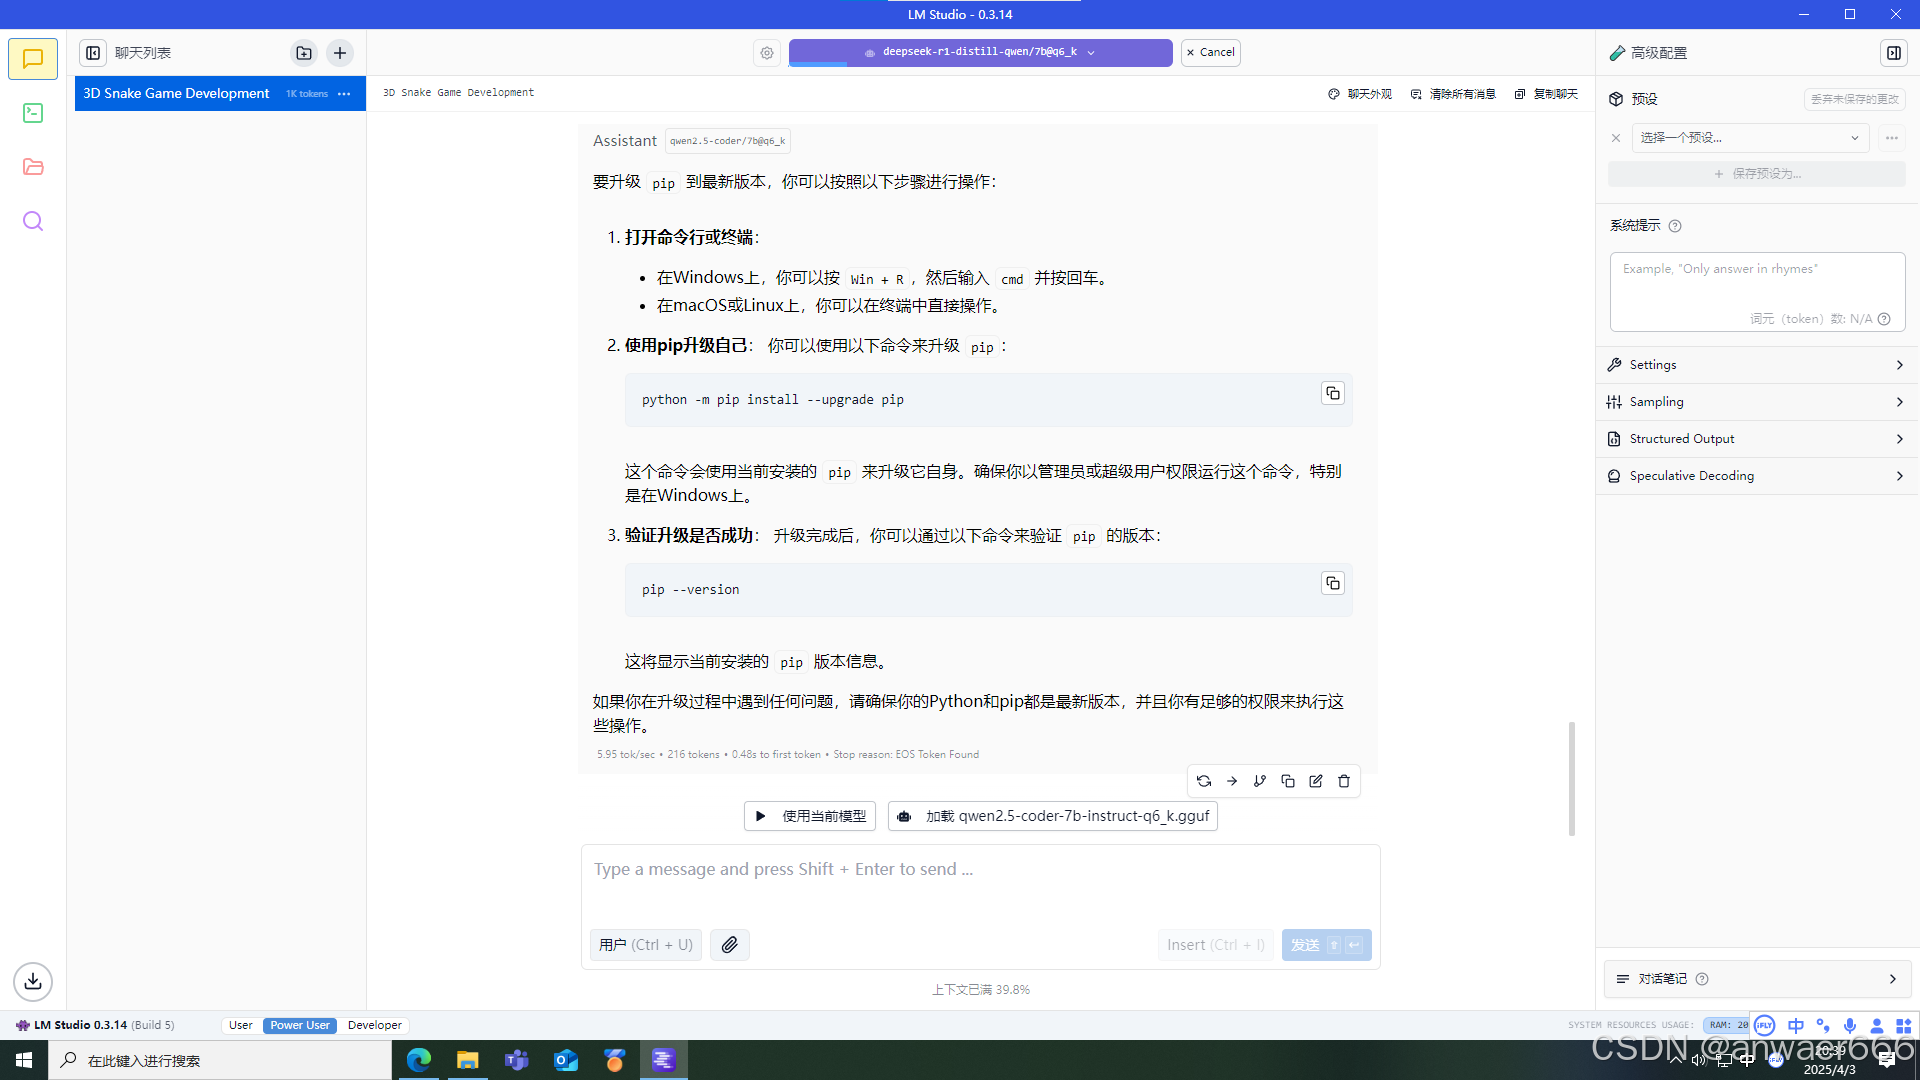Viewport: 1920px width, 1080px height.
Task: Open the Discover search sidebar icon
Action: click(33, 221)
